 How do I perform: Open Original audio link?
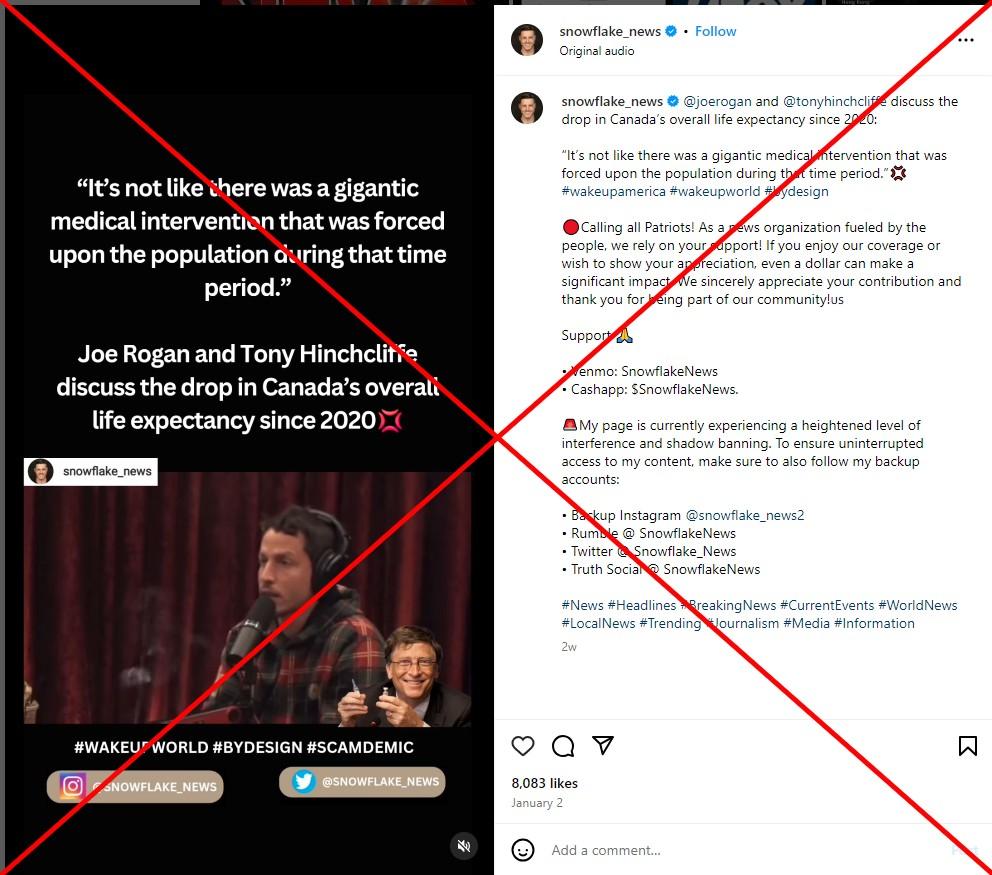597,51
